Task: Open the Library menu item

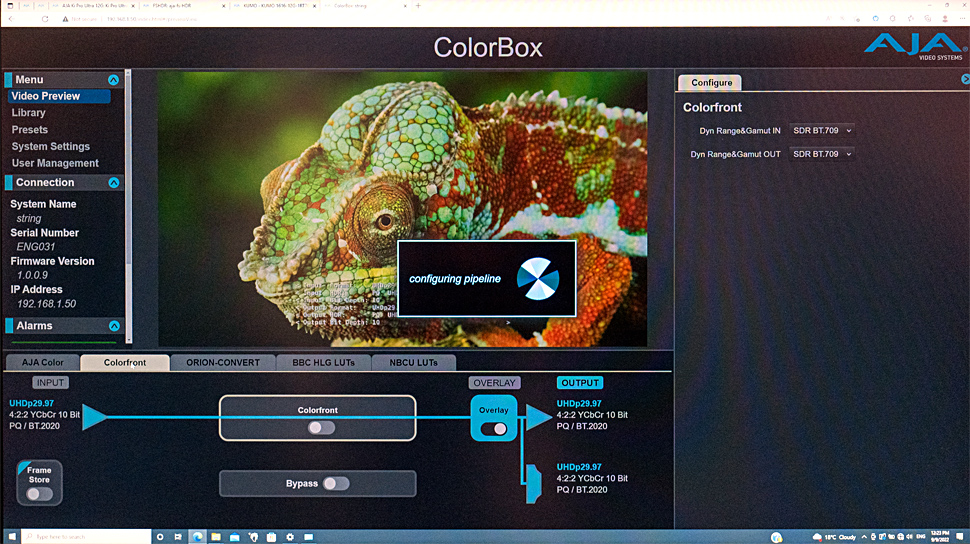Action: point(28,113)
